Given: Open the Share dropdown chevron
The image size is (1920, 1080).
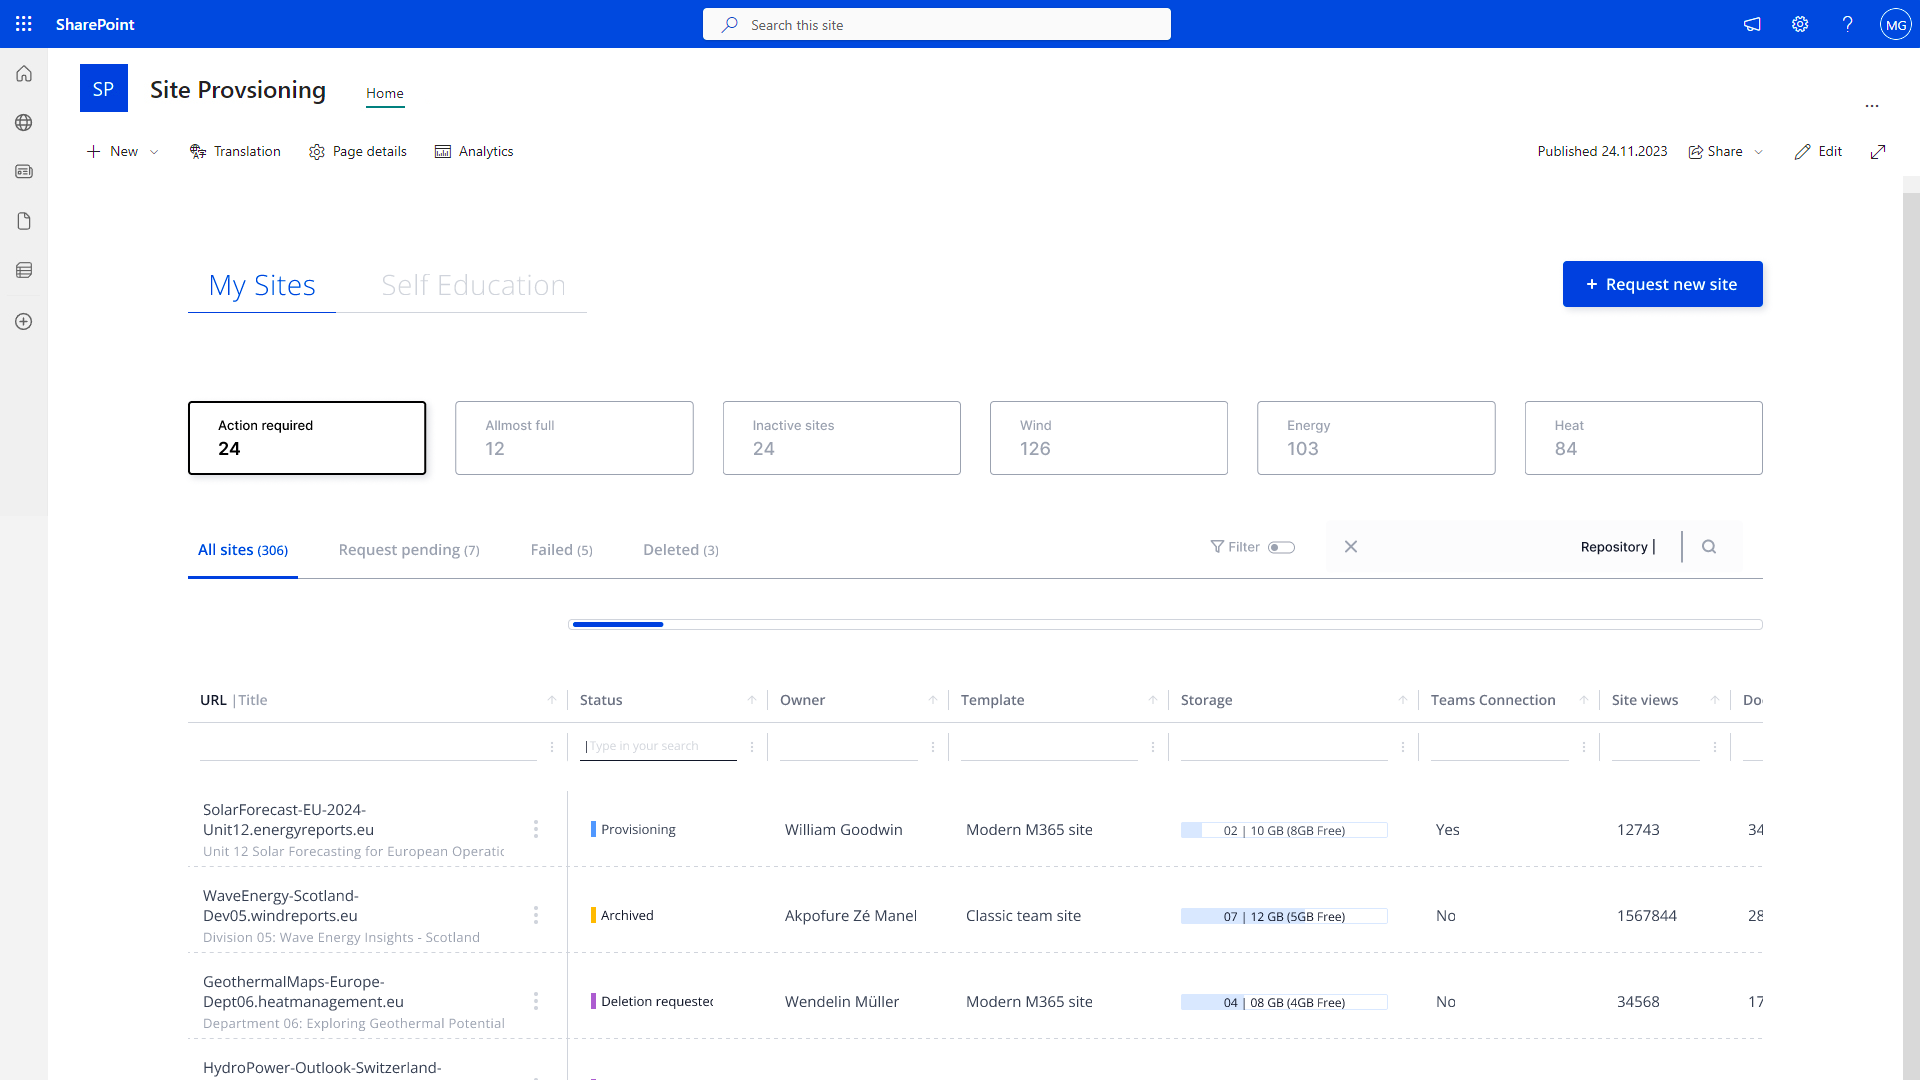Looking at the screenshot, I should [x=1759, y=152].
